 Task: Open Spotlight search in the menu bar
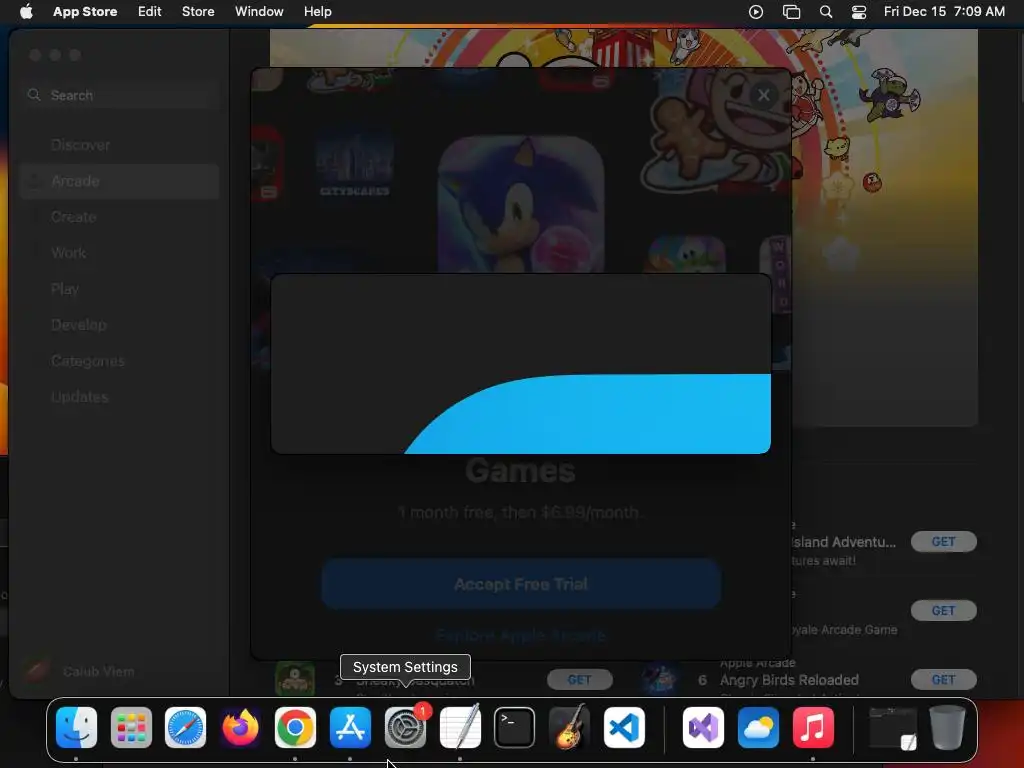pyautogui.click(x=825, y=11)
